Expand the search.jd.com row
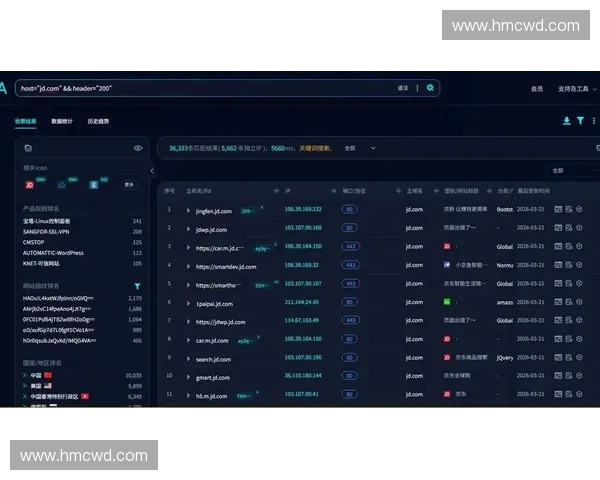The image size is (600, 480). click(188, 359)
